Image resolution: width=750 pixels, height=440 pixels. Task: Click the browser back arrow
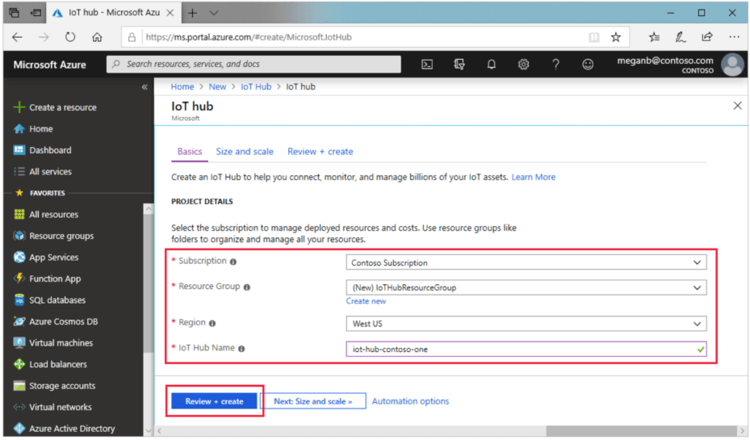pos(17,37)
